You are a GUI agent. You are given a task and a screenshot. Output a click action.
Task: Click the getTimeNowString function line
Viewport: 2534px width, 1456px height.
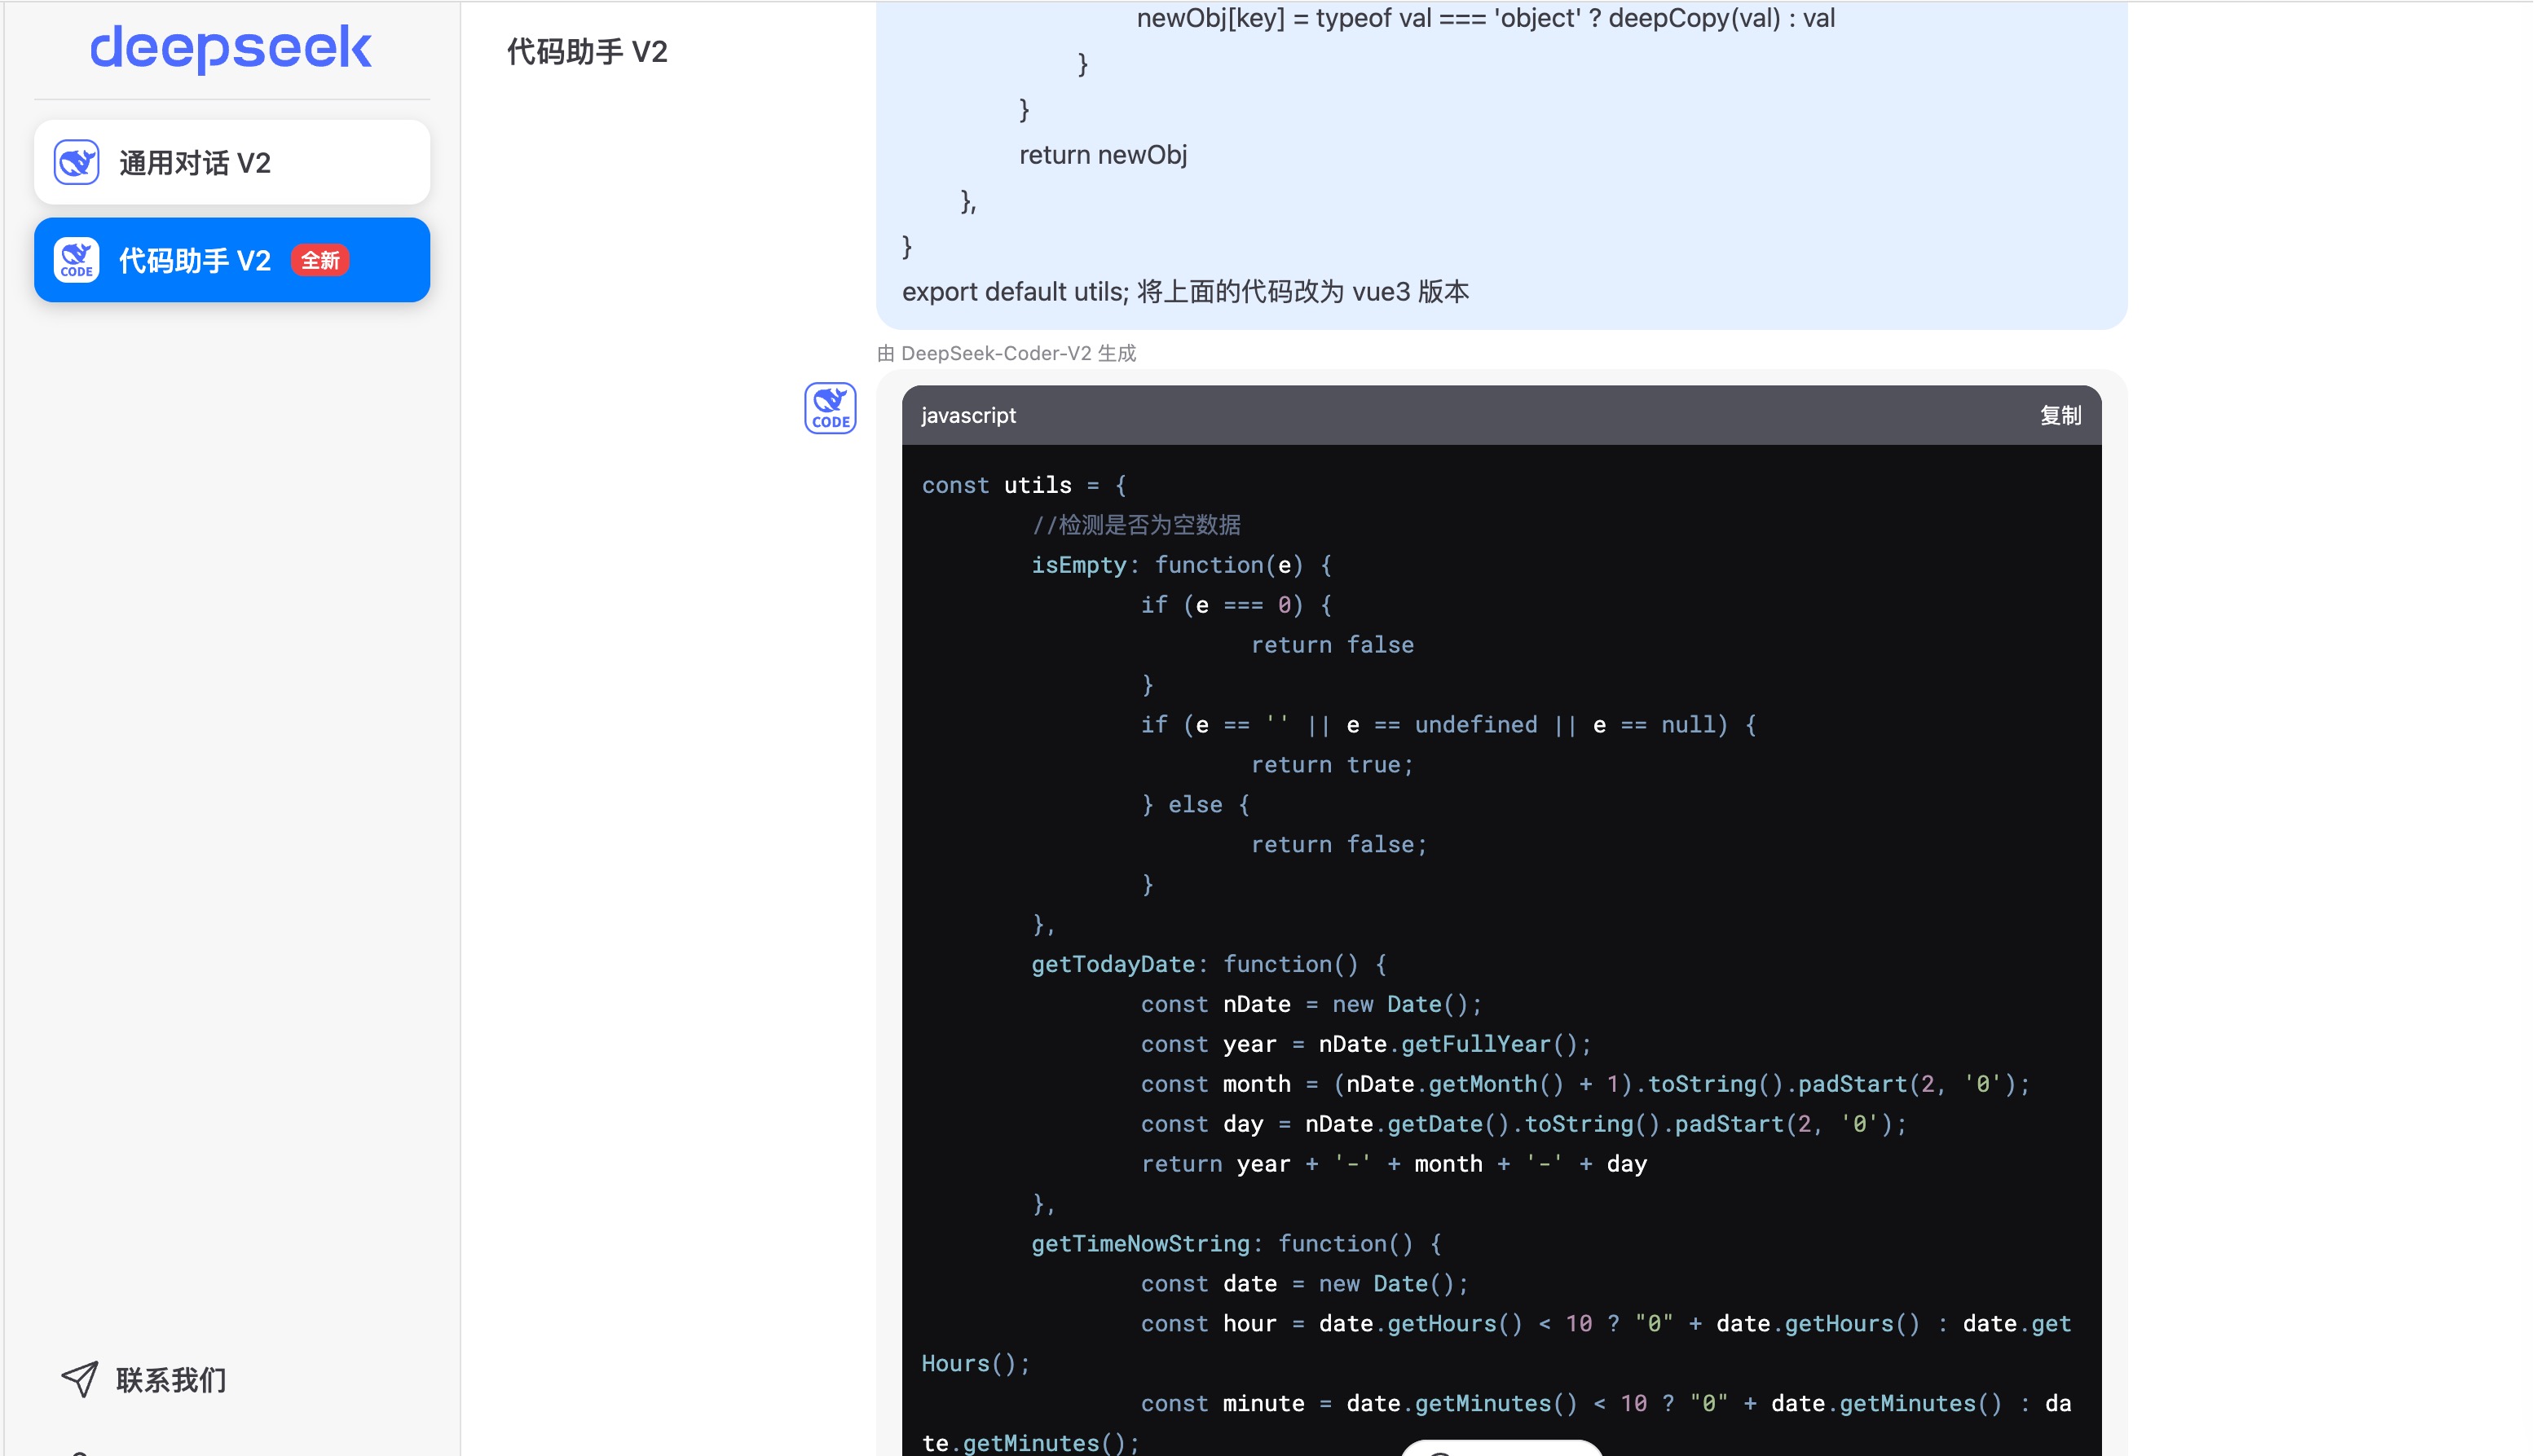(x=1236, y=1243)
